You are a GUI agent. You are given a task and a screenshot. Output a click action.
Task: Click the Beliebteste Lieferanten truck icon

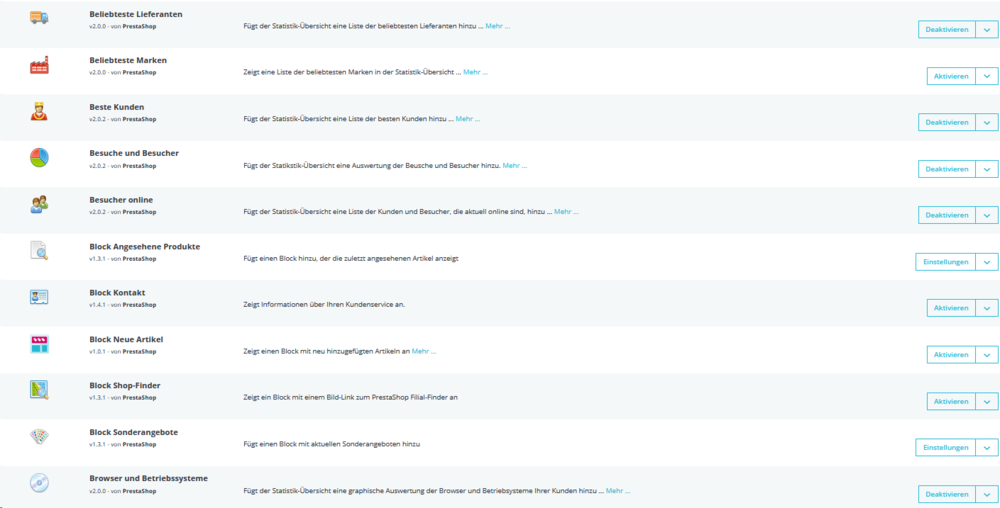[39, 18]
